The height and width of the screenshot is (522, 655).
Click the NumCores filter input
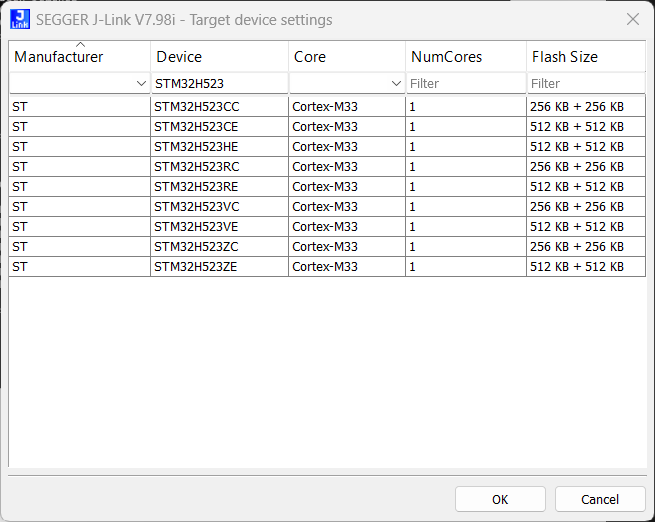click(466, 83)
